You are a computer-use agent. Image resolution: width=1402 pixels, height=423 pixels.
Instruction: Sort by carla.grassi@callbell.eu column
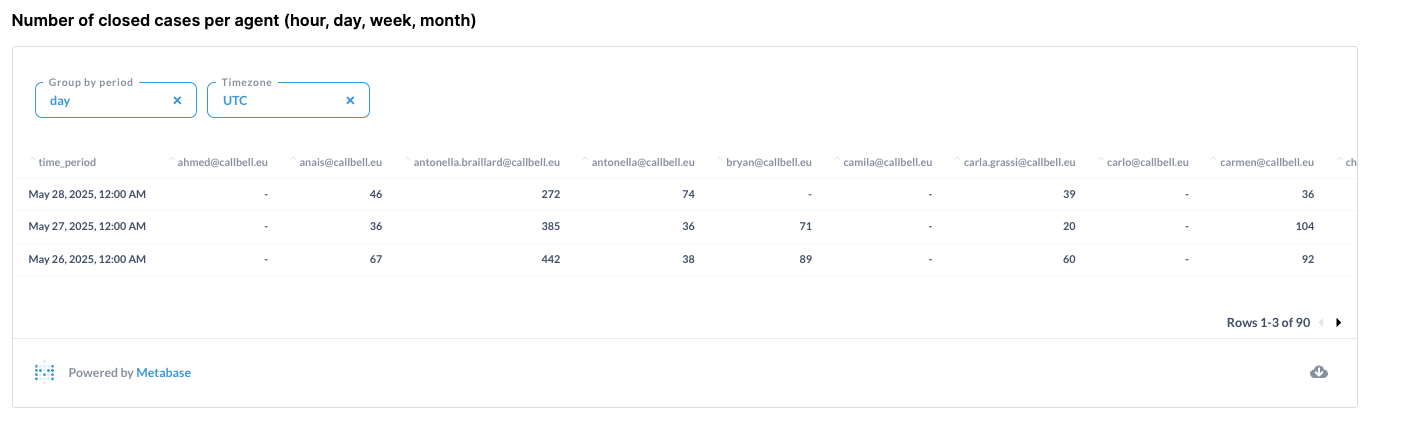point(1019,161)
